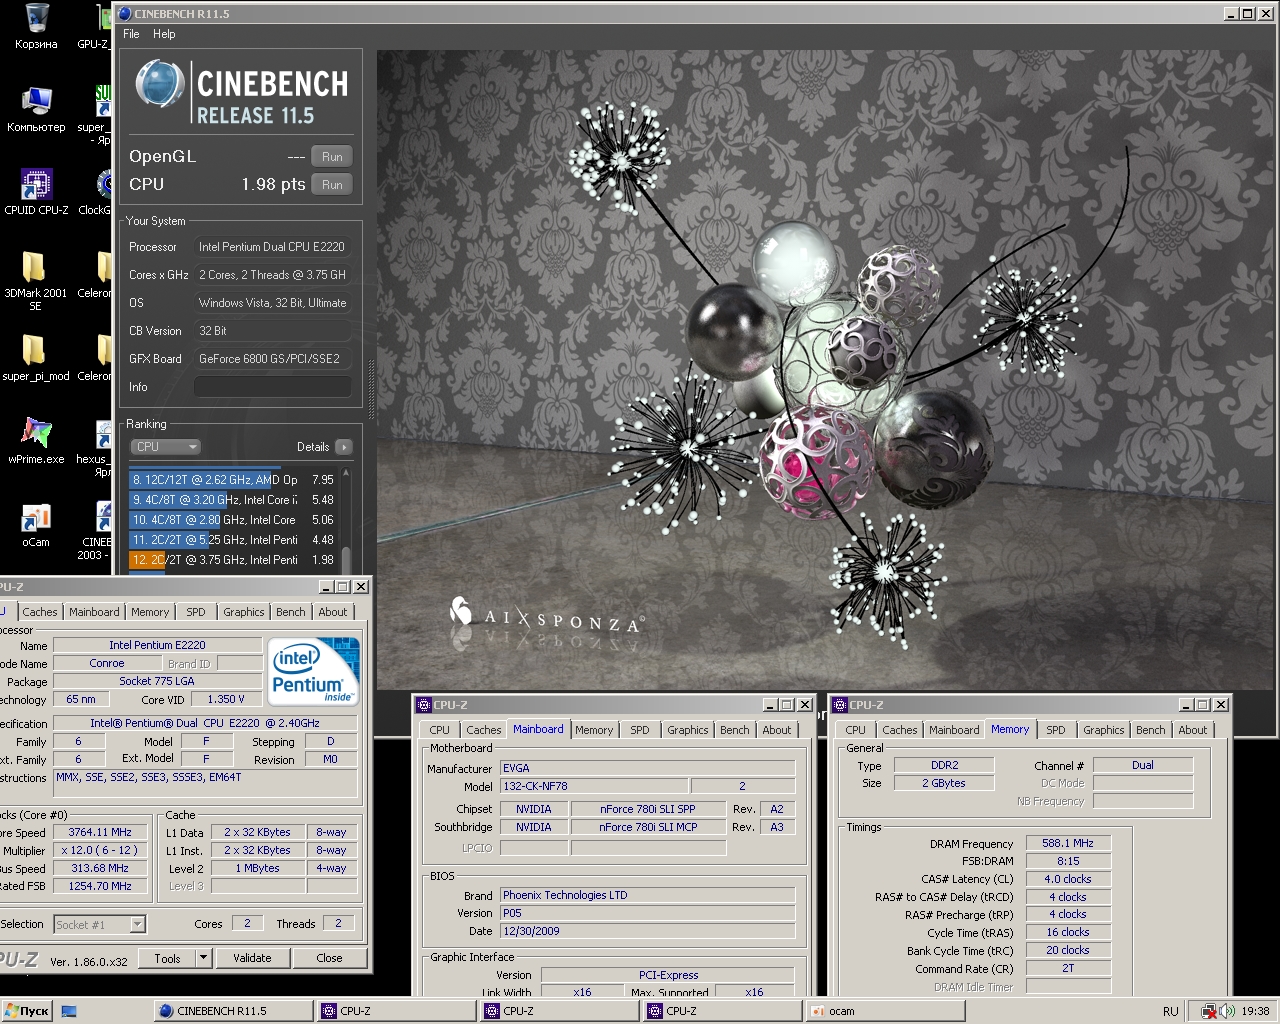This screenshot has width=1280, height=1024.
Task: Click the OS Windows Vista field
Action: click(x=272, y=303)
